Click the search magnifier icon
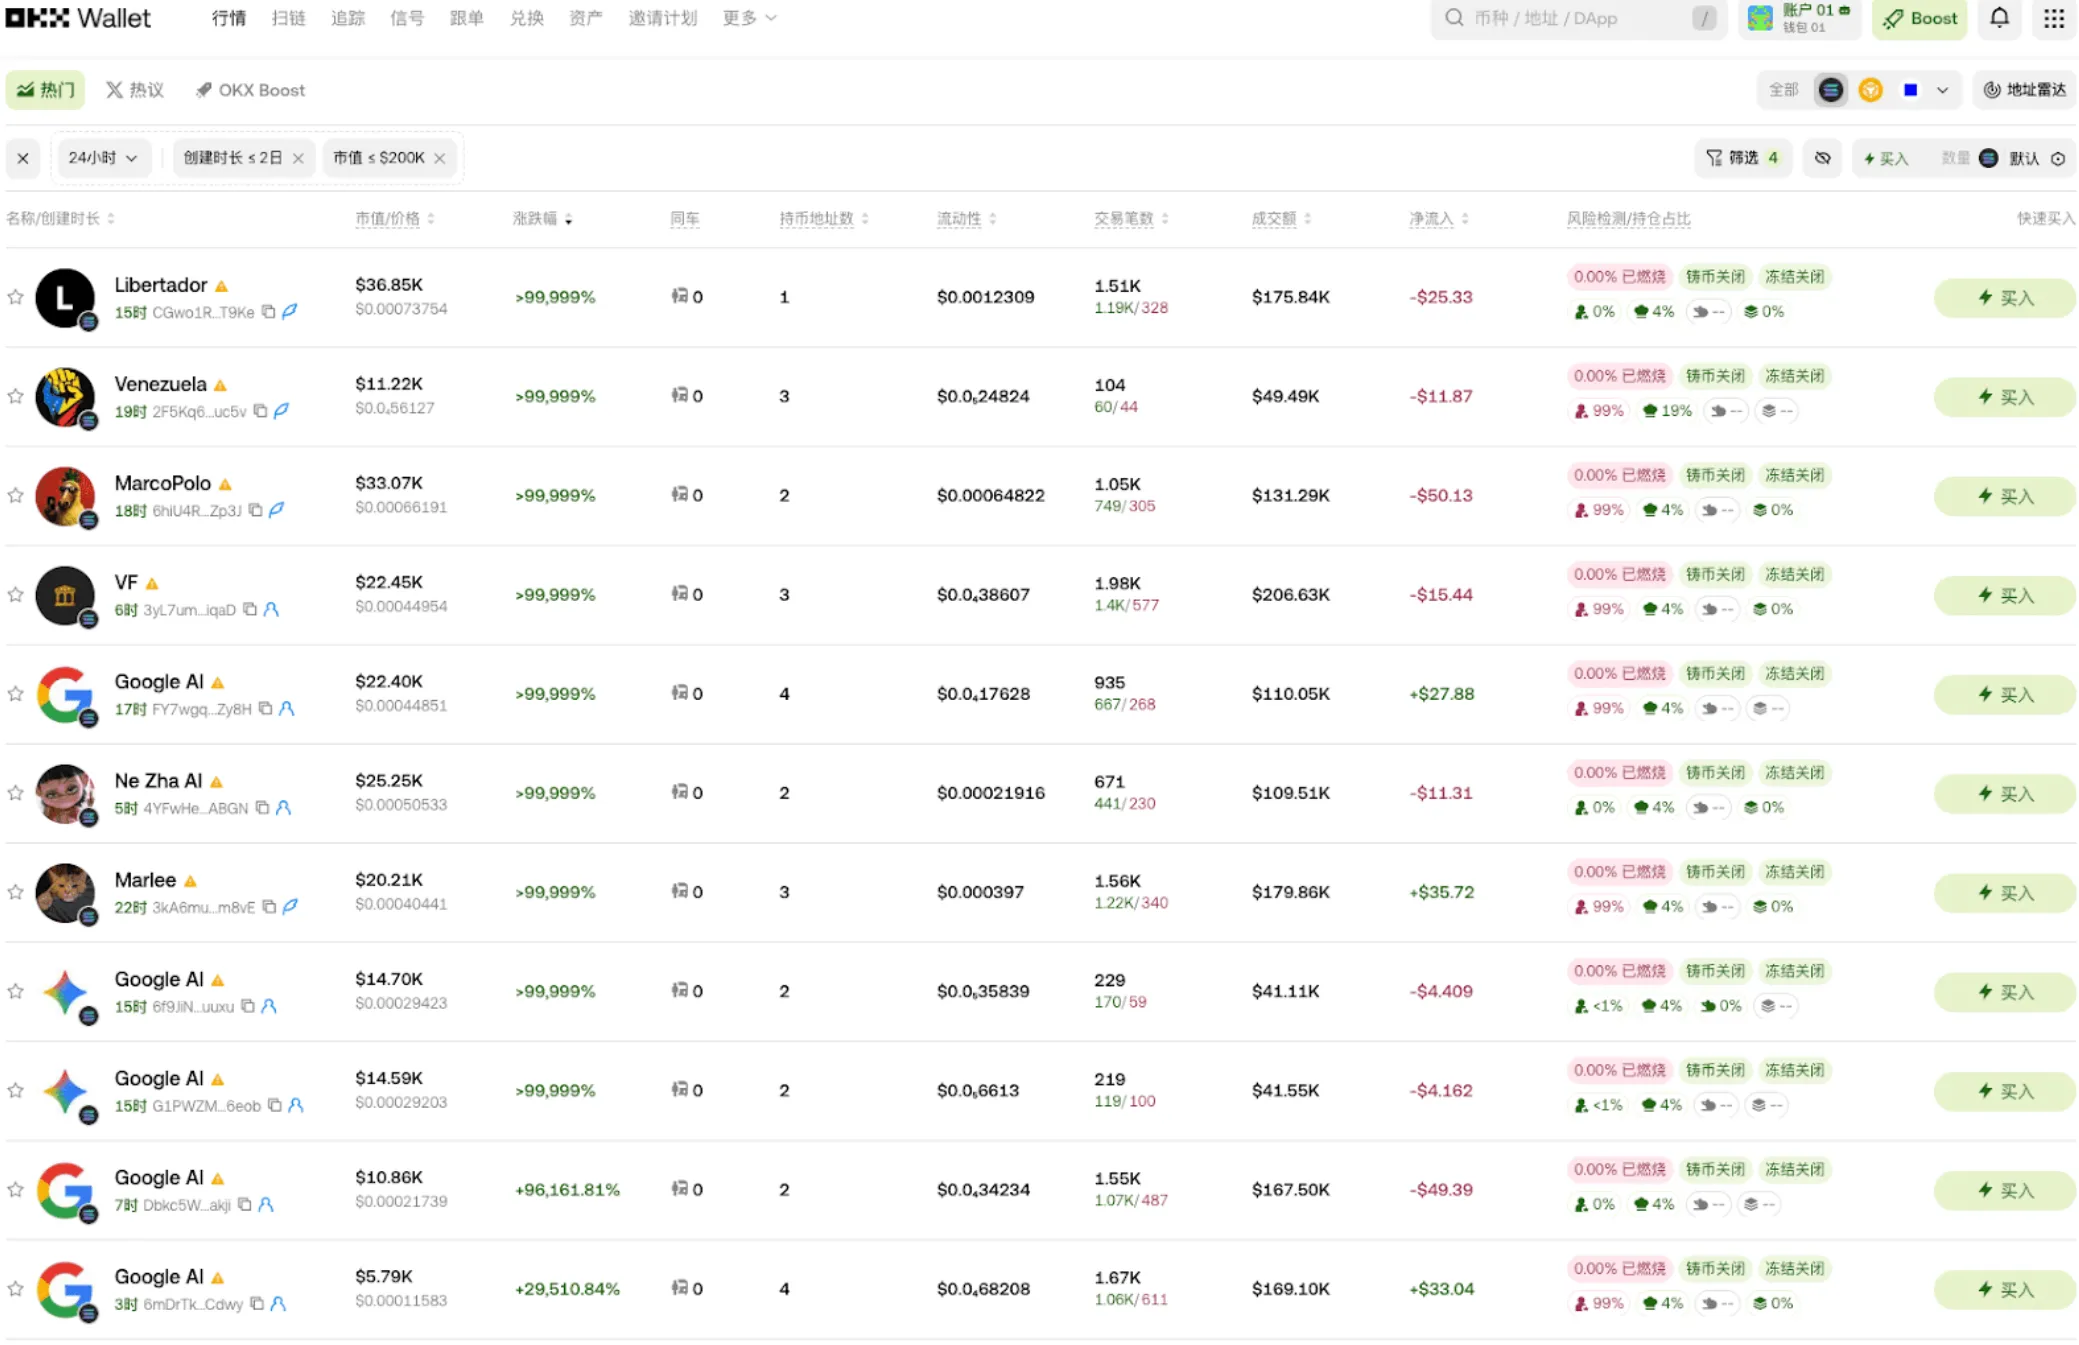The height and width of the screenshot is (1345, 2079). coord(1454,18)
